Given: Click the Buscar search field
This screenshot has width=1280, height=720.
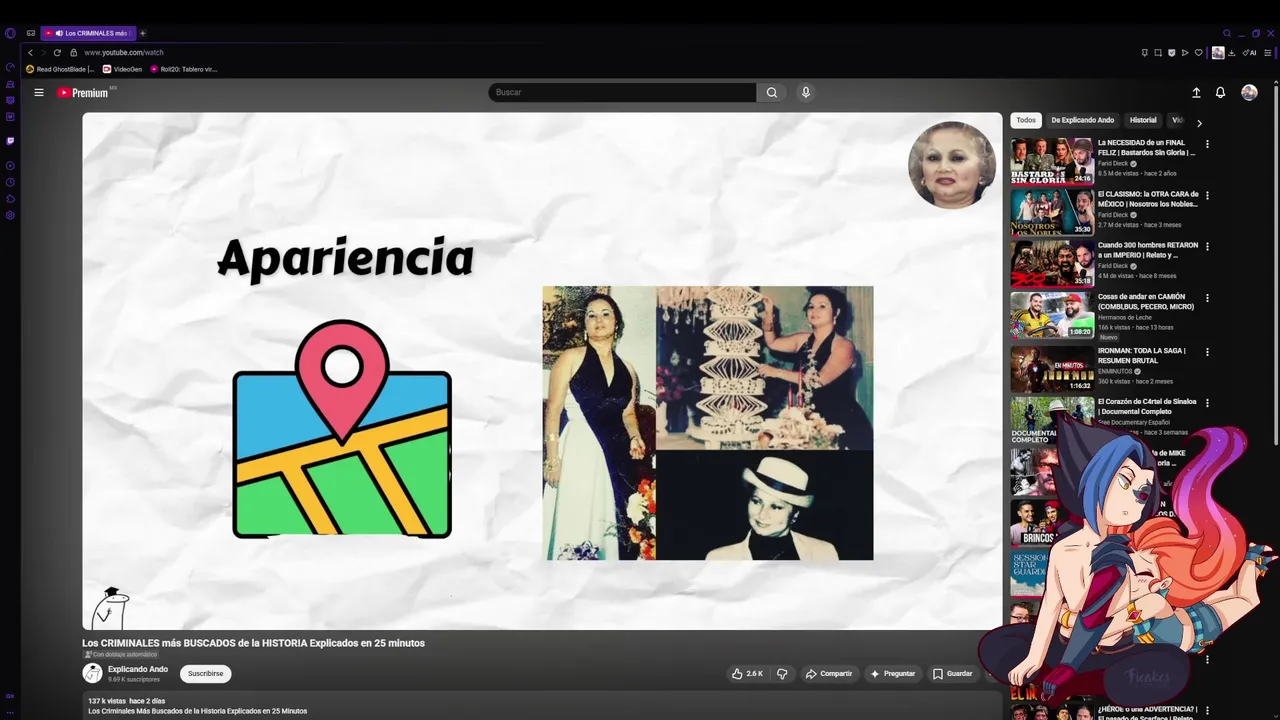Looking at the screenshot, I should [622, 92].
